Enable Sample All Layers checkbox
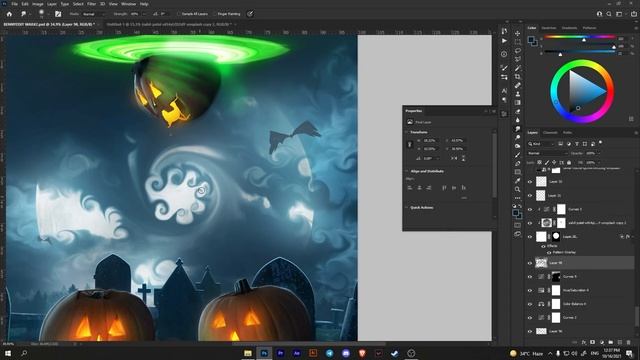This screenshot has height=360, width=640. tap(179, 14)
